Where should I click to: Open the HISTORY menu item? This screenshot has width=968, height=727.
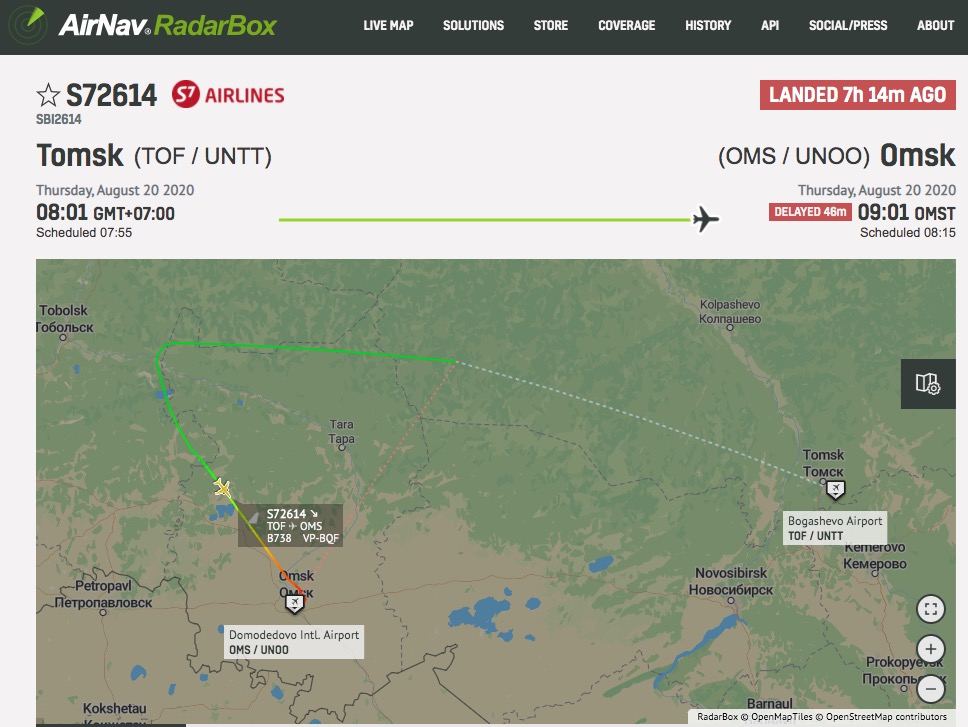click(708, 25)
